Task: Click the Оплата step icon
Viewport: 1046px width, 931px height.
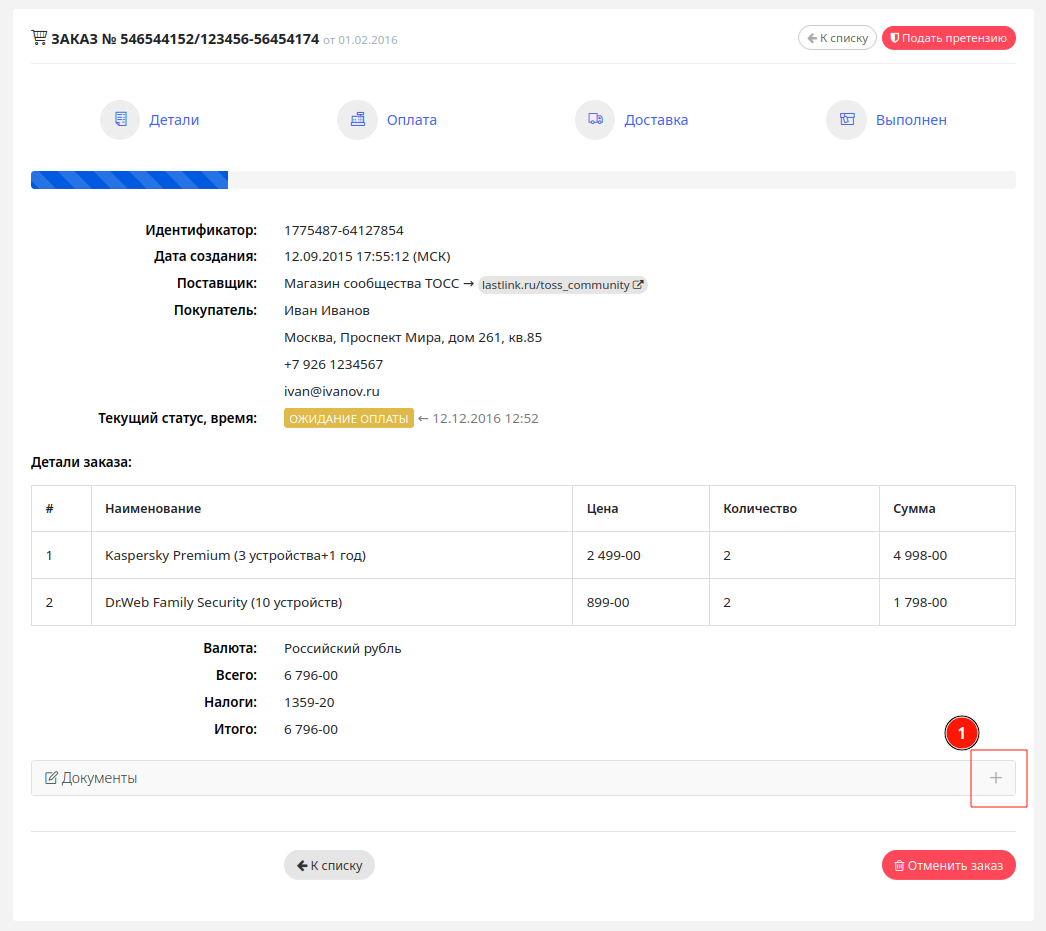Action: (x=358, y=119)
